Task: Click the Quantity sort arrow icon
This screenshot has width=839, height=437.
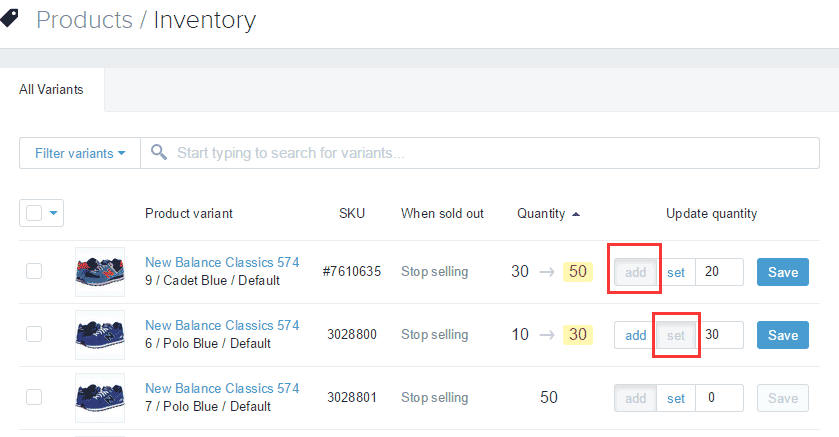Action: tap(575, 214)
